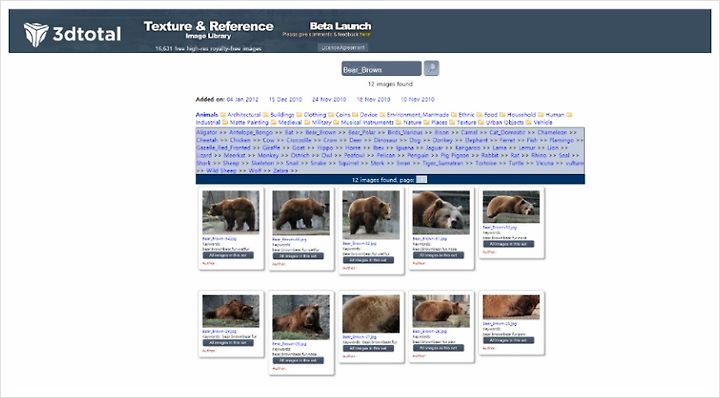Select the Dinosaur subcategory
The image size is (720, 398).
(x=385, y=140)
